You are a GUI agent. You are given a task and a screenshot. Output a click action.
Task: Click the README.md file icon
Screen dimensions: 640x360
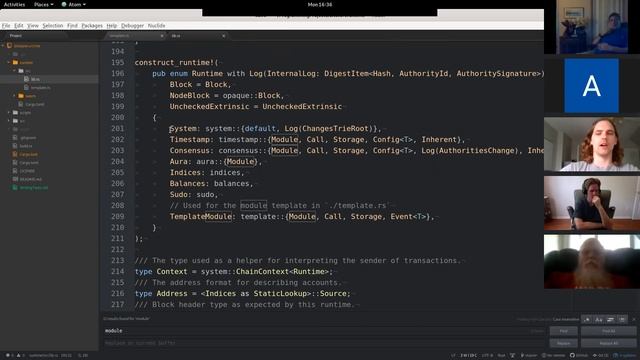[15, 179]
